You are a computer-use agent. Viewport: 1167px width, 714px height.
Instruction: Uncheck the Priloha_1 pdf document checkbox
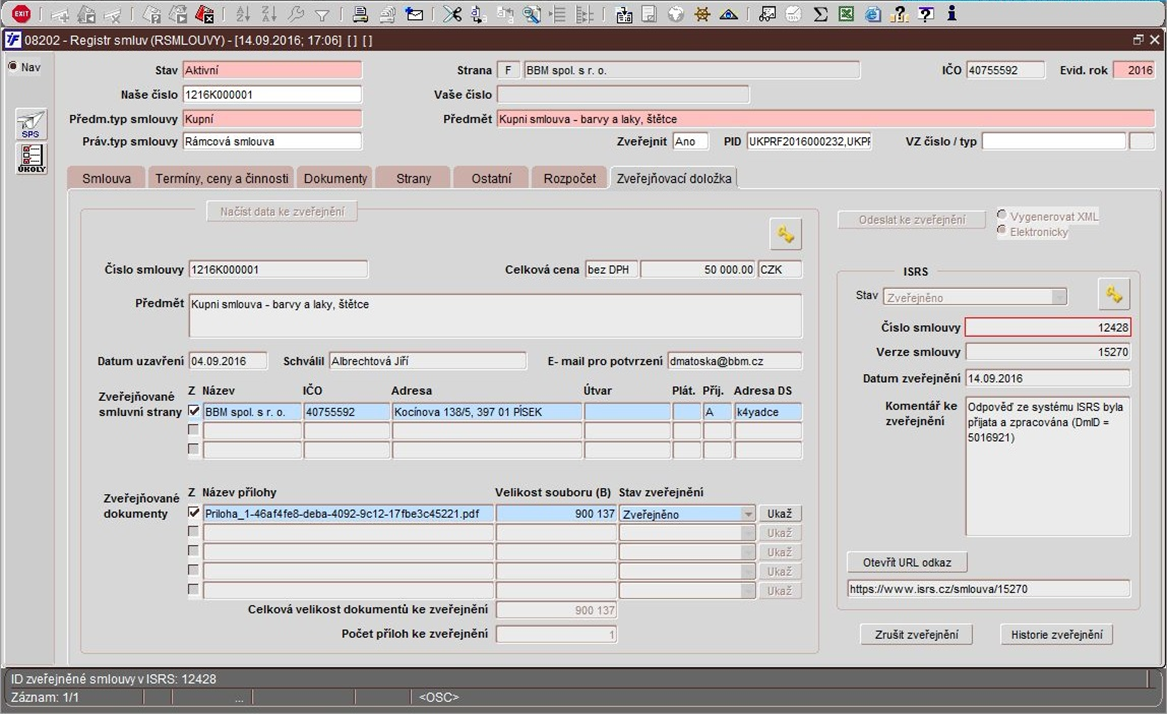pyautogui.click(x=194, y=513)
